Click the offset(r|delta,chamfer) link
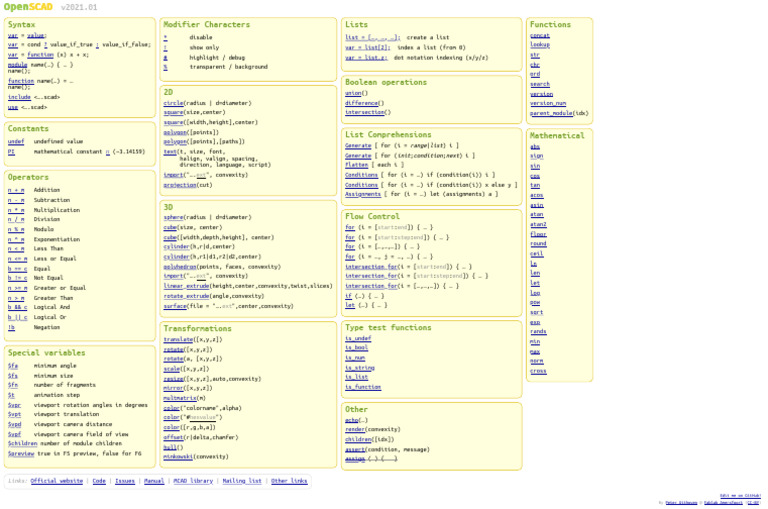 click(173, 437)
